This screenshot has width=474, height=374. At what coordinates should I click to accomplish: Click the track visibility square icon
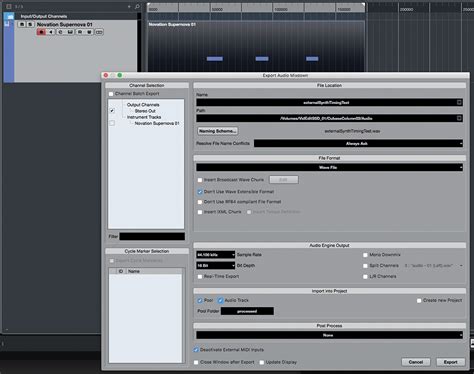tap(9, 6)
